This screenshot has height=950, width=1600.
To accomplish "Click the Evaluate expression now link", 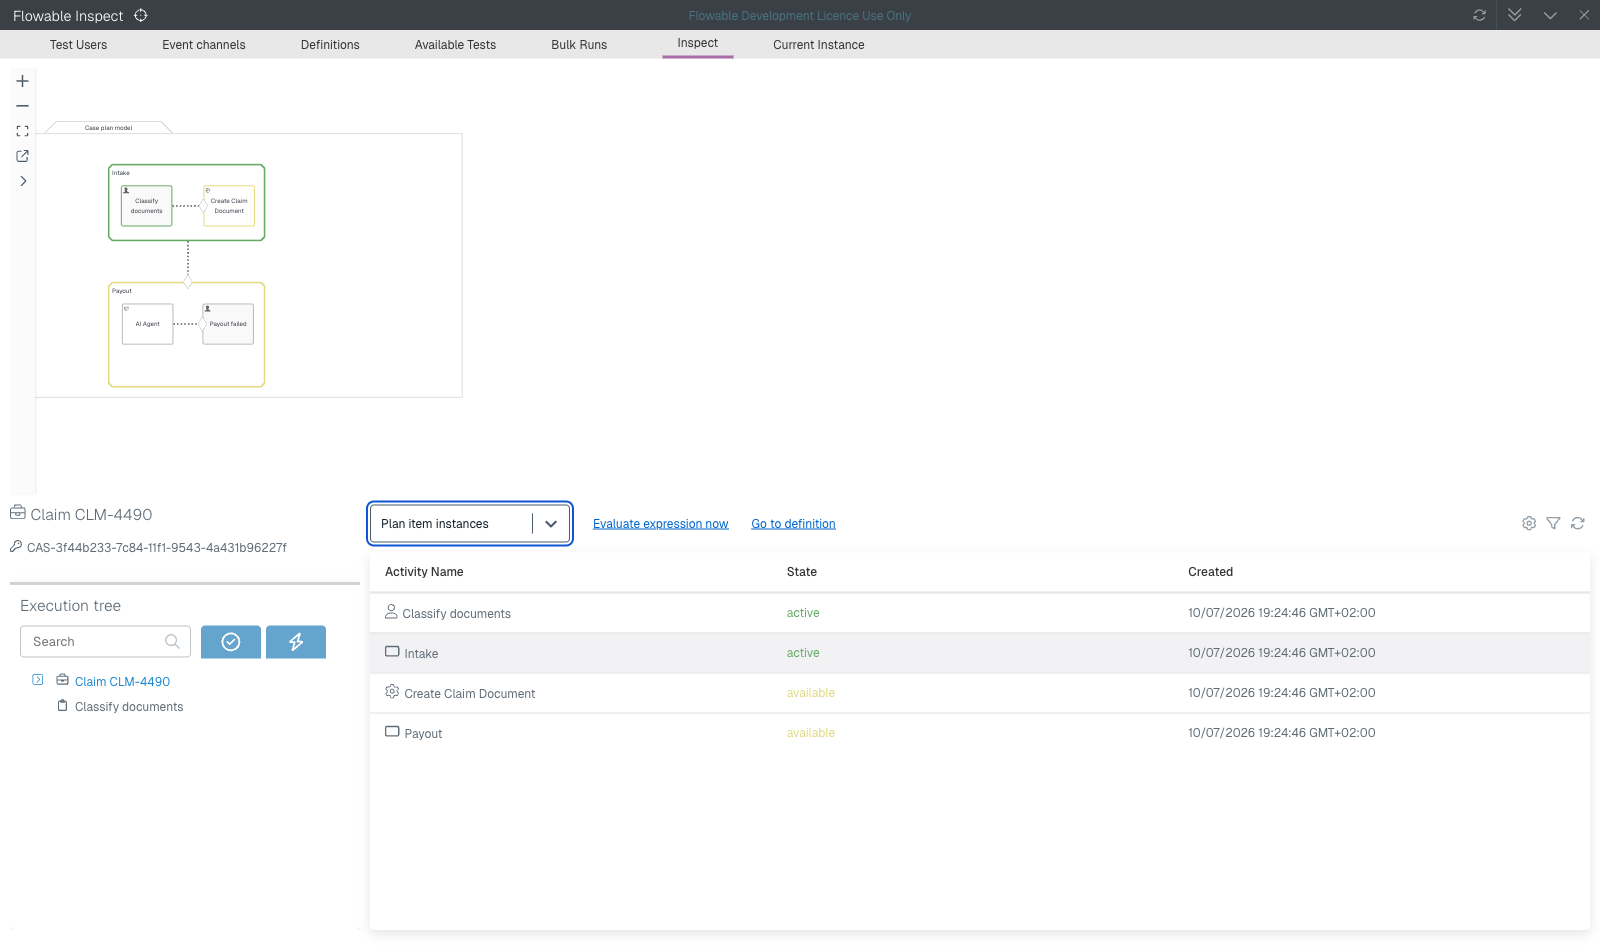I will point(661,524).
